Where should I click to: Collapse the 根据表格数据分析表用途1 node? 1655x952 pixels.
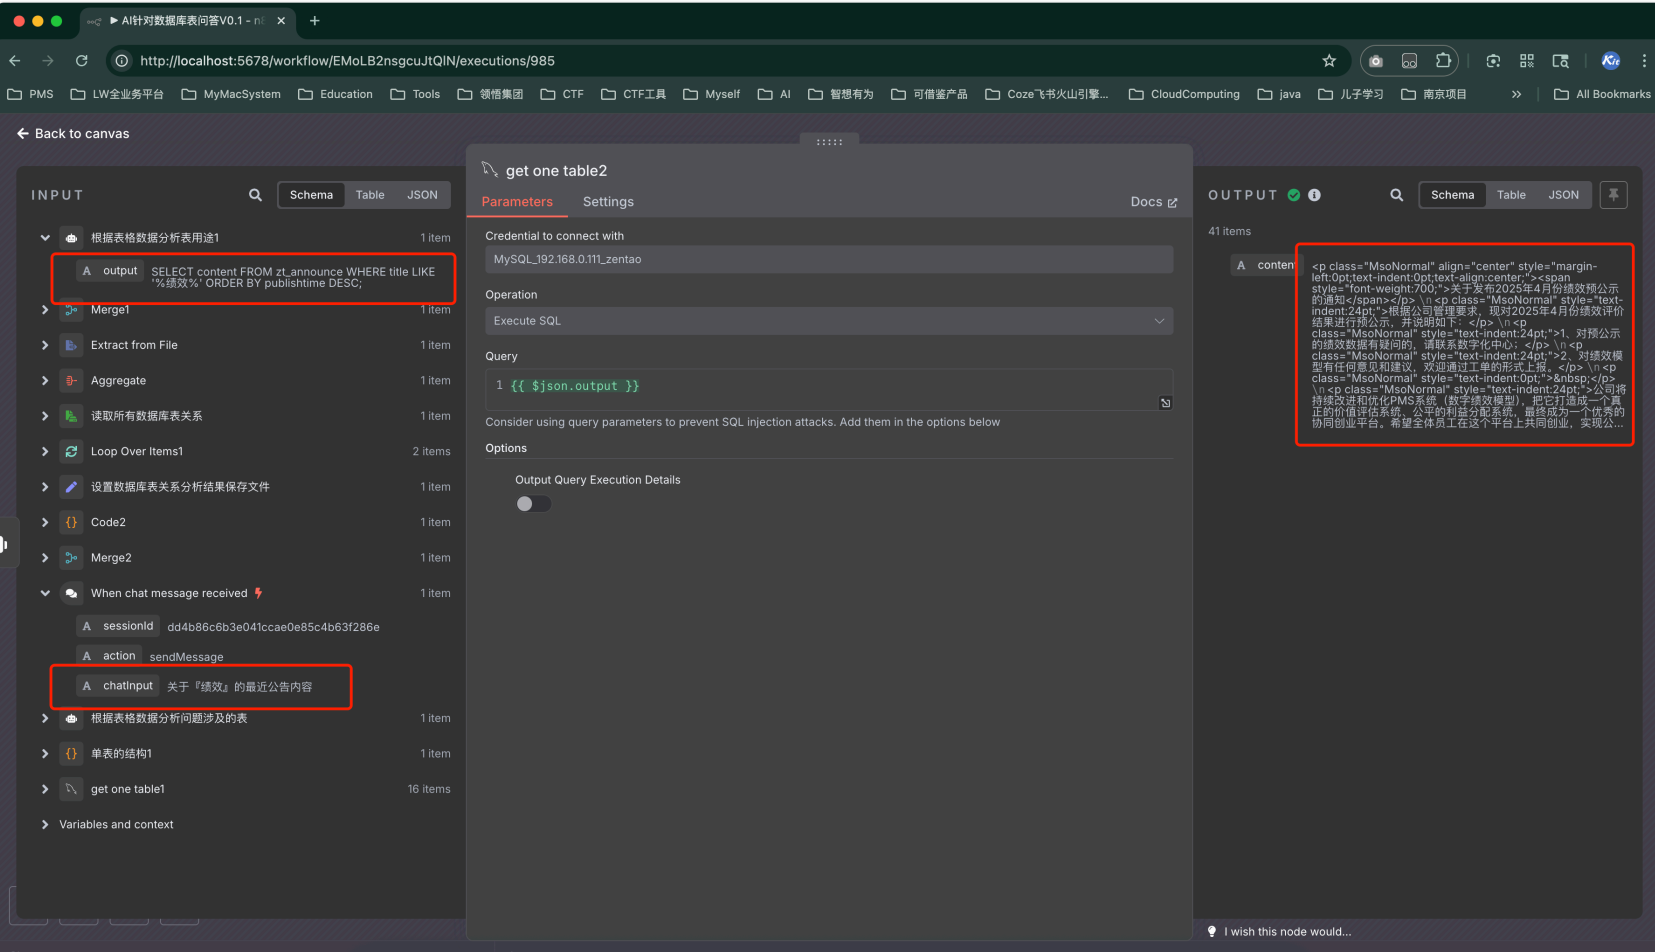(x=45, y=238)
